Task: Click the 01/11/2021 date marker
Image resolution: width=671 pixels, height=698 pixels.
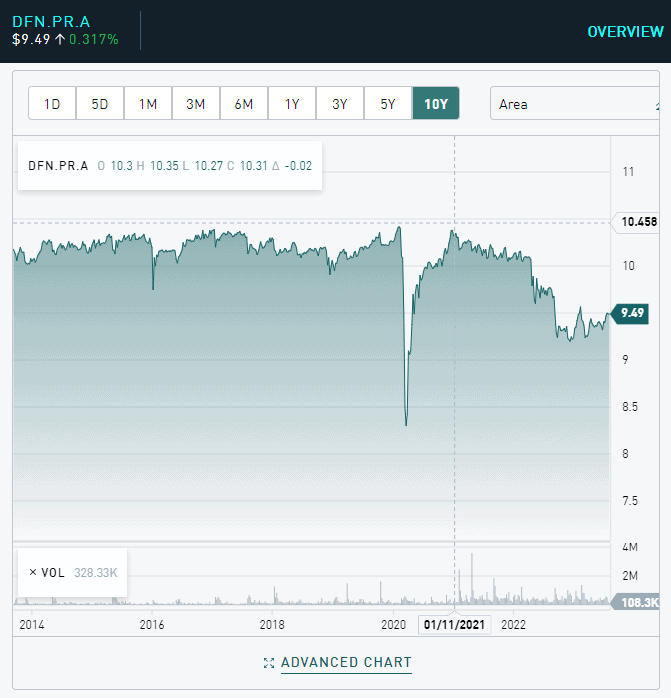Action: point(454,625)
